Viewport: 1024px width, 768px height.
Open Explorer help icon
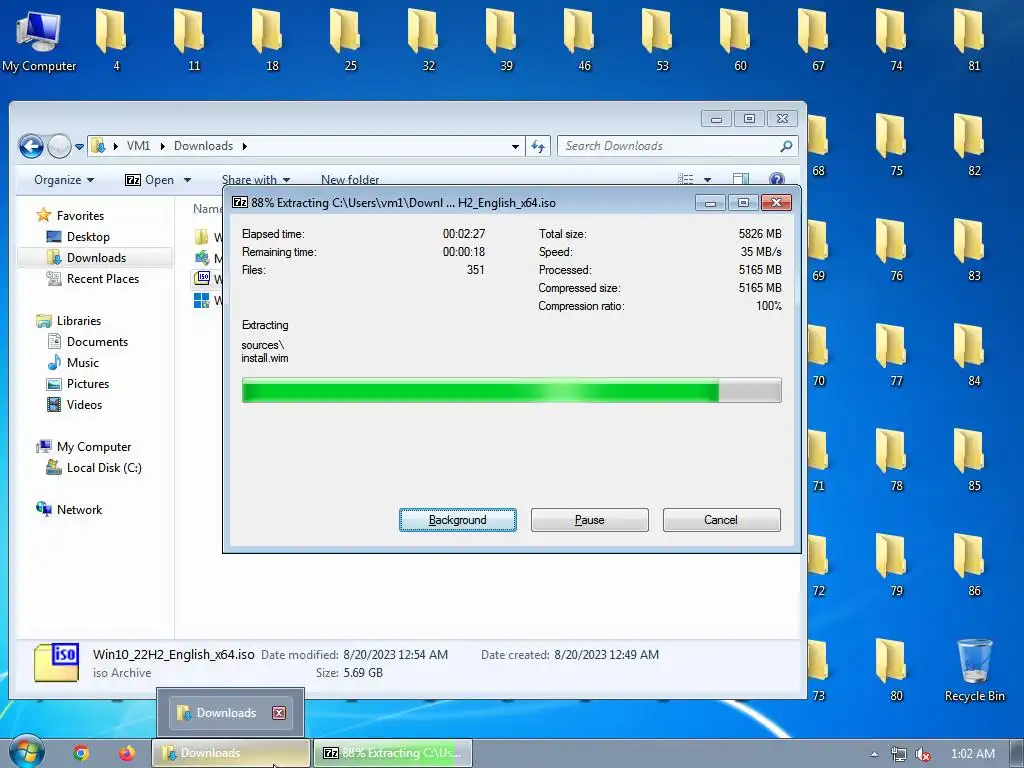(x=776, y=179)
